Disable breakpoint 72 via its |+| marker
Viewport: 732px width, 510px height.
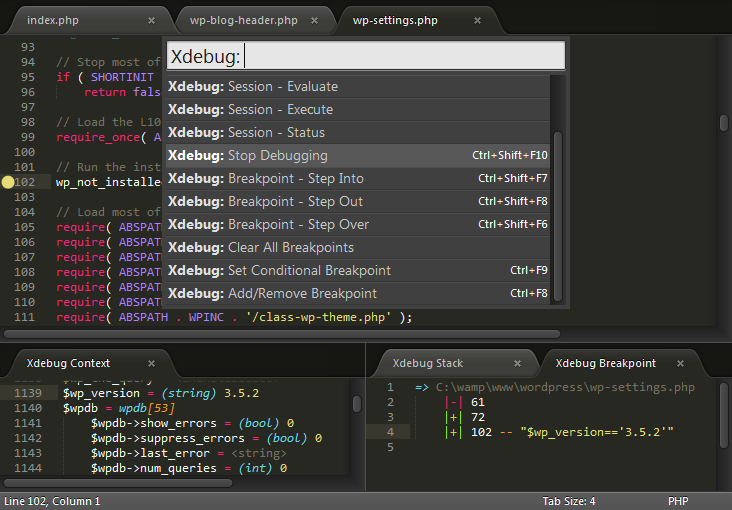[x=453, y=417]
